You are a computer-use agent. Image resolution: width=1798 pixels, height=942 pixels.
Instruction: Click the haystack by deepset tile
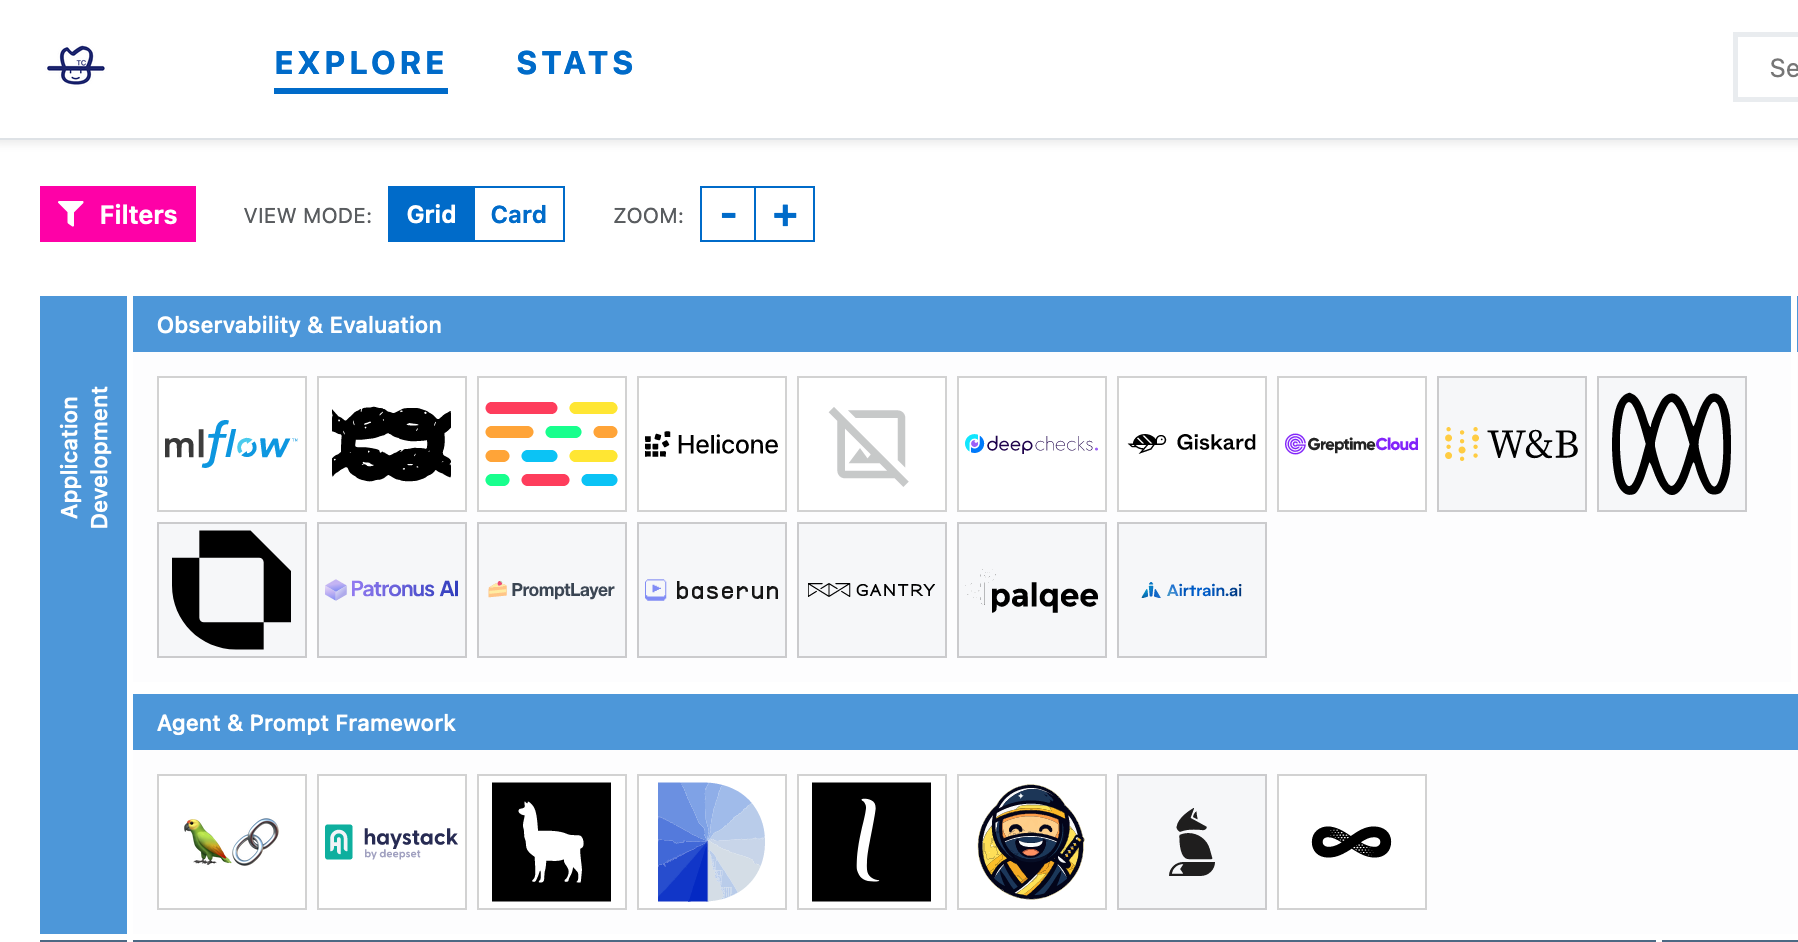click(x=392, y=842)
